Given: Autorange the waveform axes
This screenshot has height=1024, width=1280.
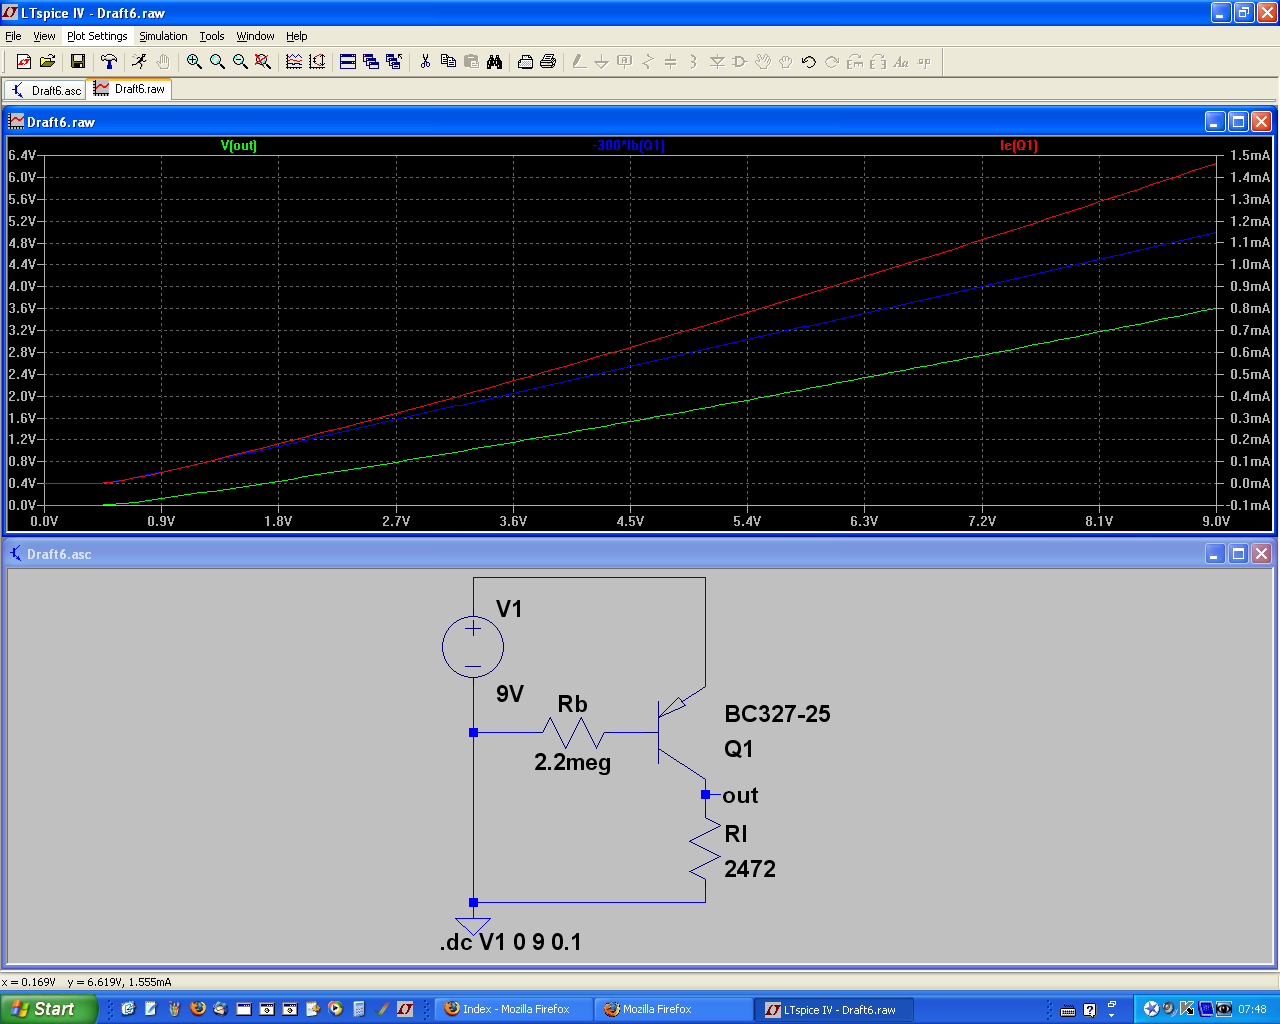Looking at the screenshot, I should click(x=319, y=62).
